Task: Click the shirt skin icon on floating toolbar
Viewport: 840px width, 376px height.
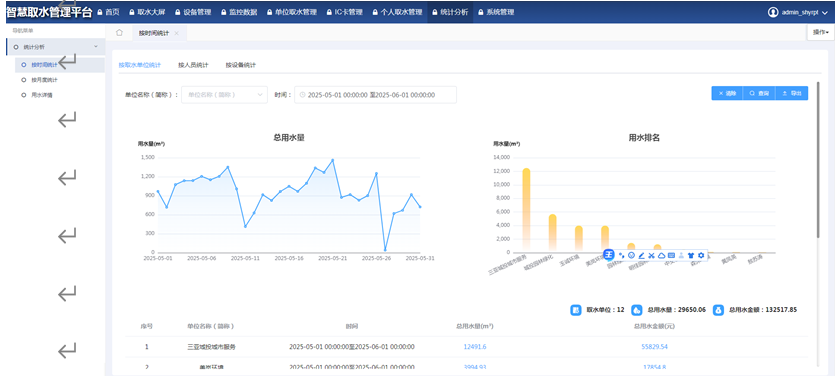Action: [x=691, y=255]
